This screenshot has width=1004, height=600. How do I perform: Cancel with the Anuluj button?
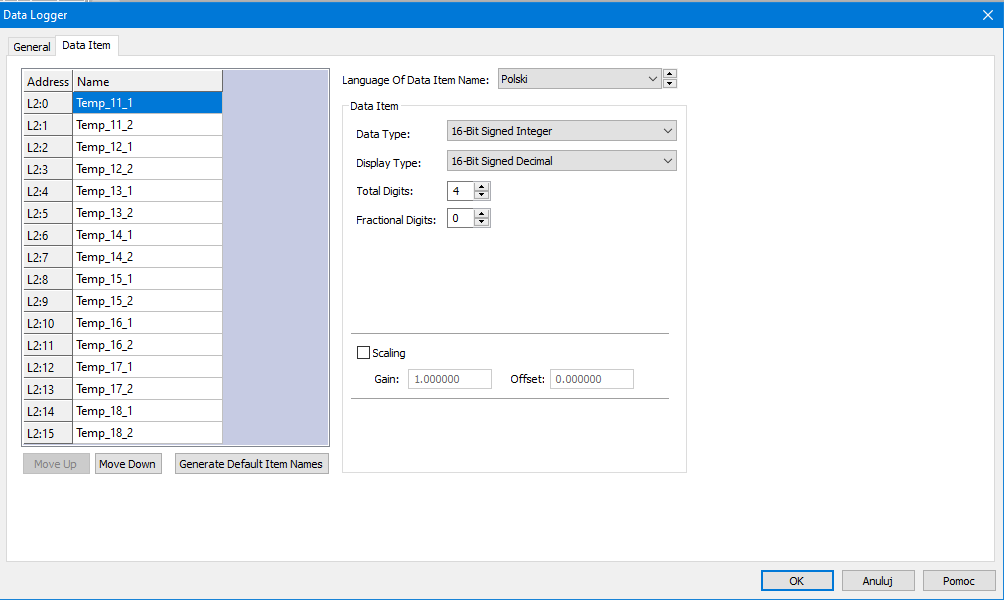[x=878, y=580]
